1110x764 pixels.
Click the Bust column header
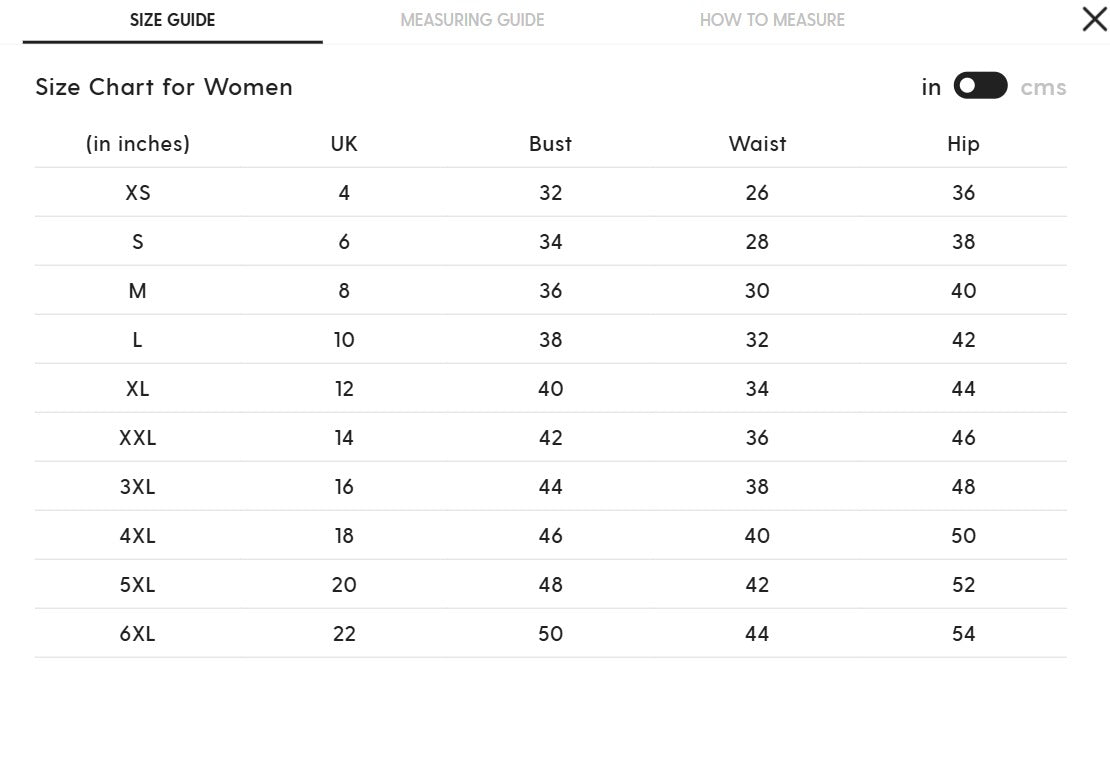click(550, 144)
